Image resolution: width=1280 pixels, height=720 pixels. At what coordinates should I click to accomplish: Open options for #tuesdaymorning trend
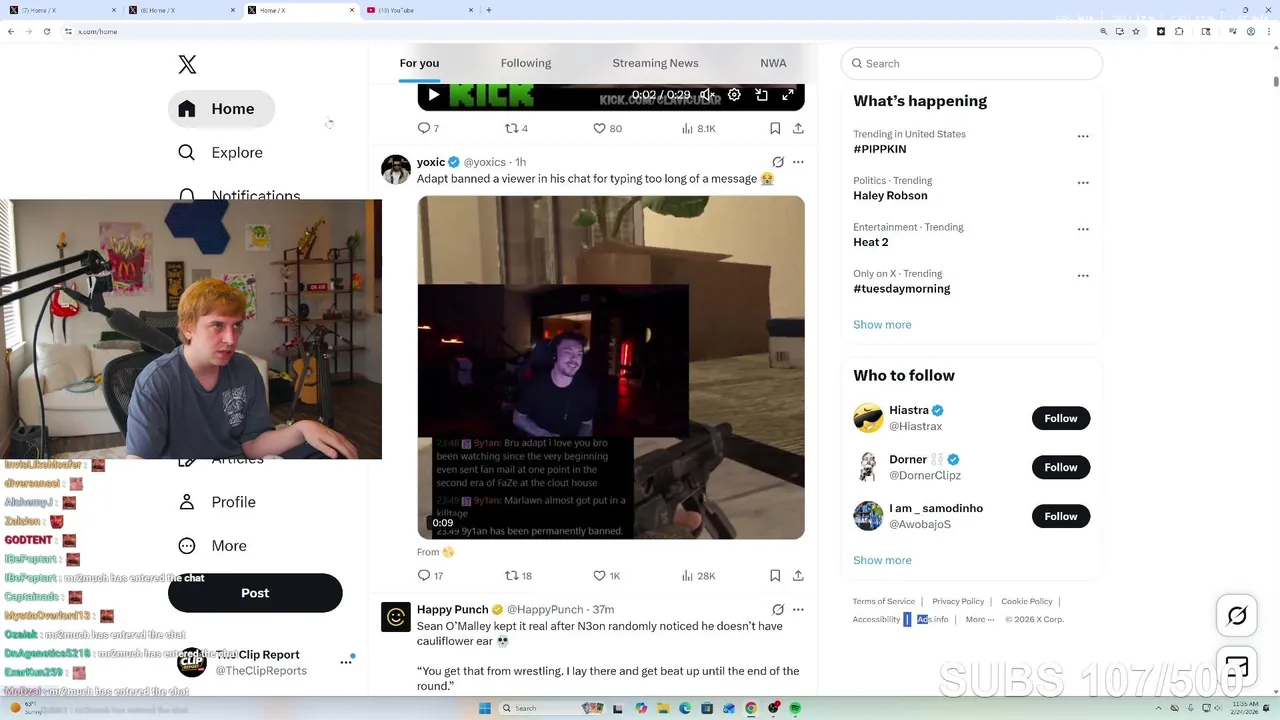[1083, 276]
